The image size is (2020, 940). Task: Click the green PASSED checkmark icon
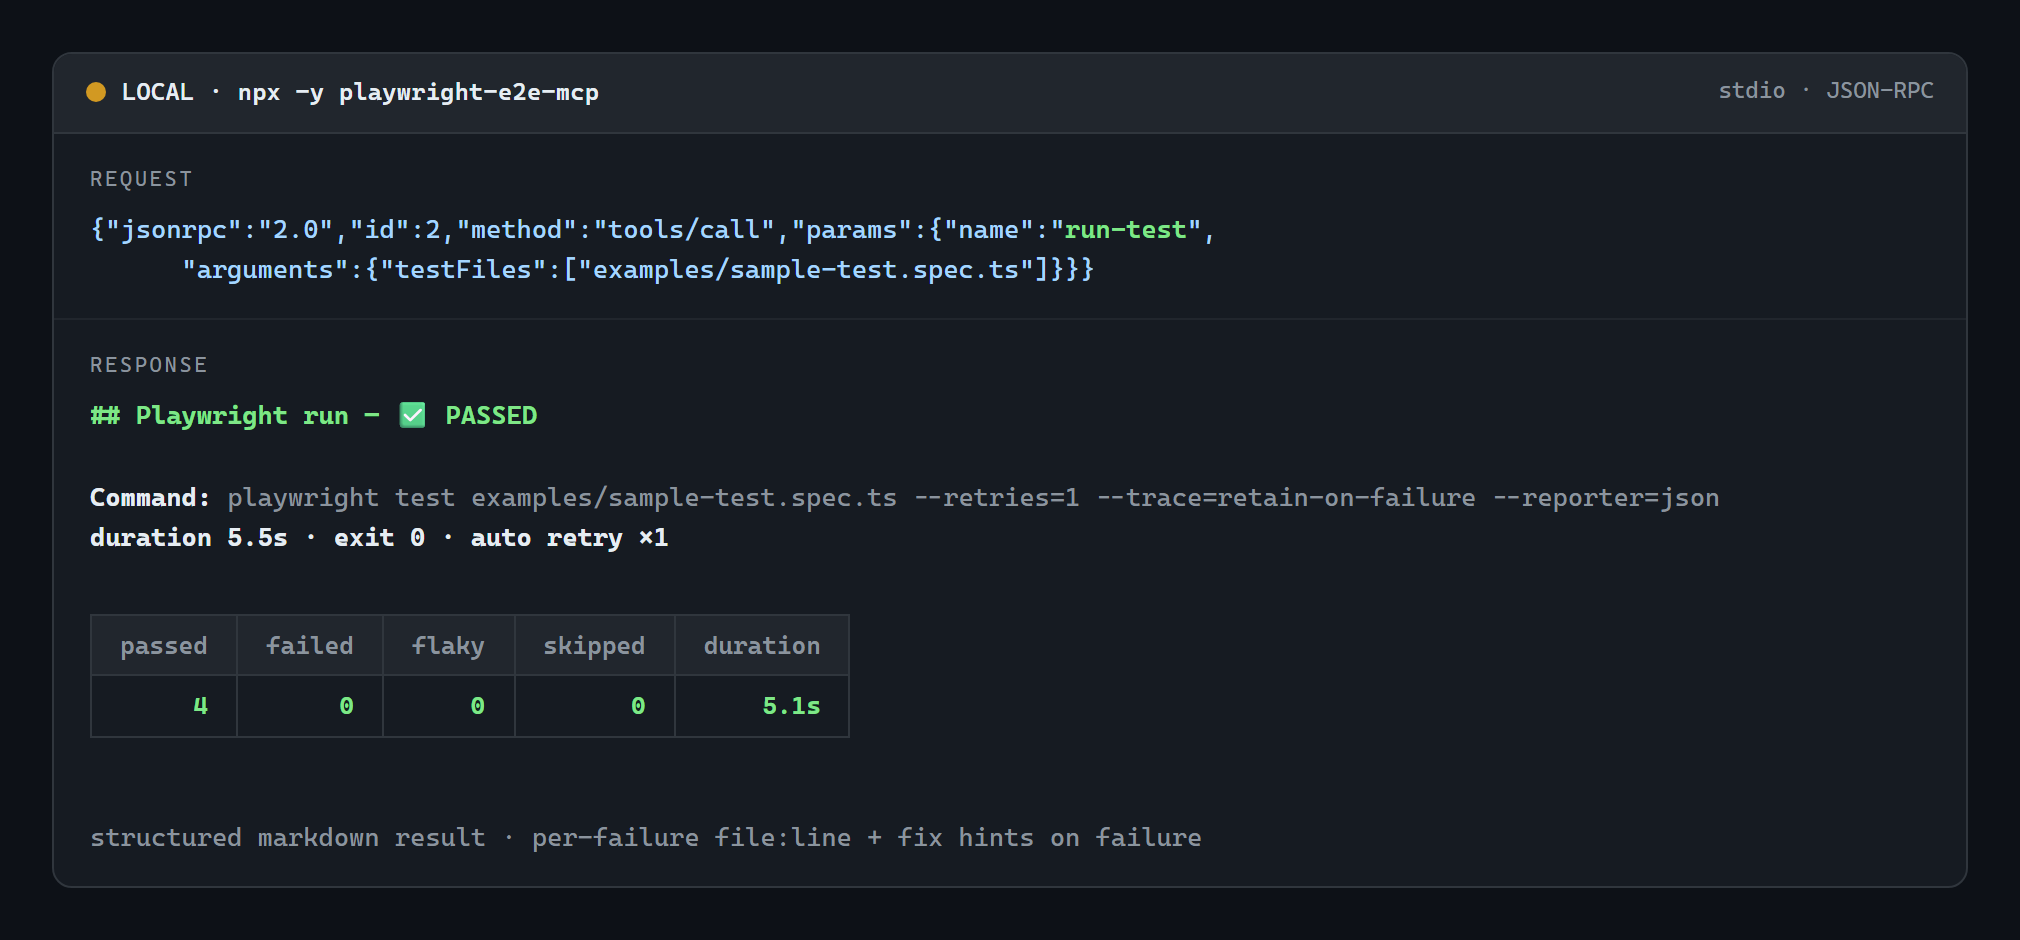[412, 415]
